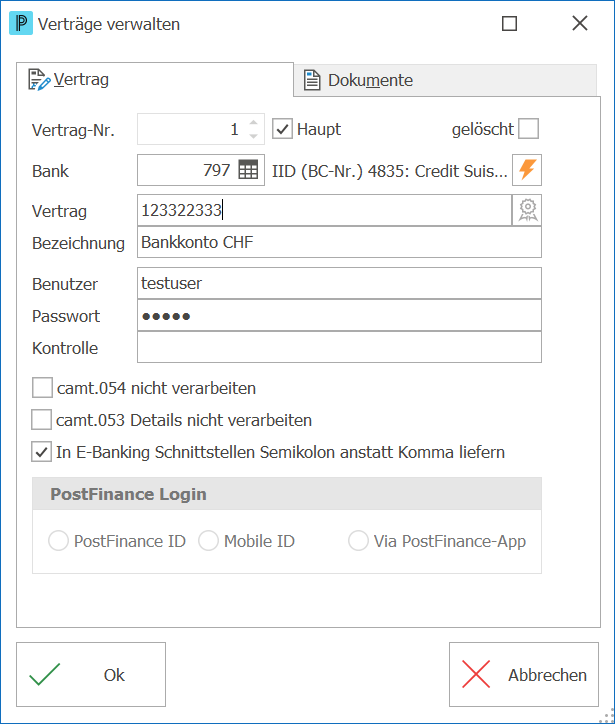Click the PostFinance Login section header
This screenshot has height=724, width=615.
287,494
